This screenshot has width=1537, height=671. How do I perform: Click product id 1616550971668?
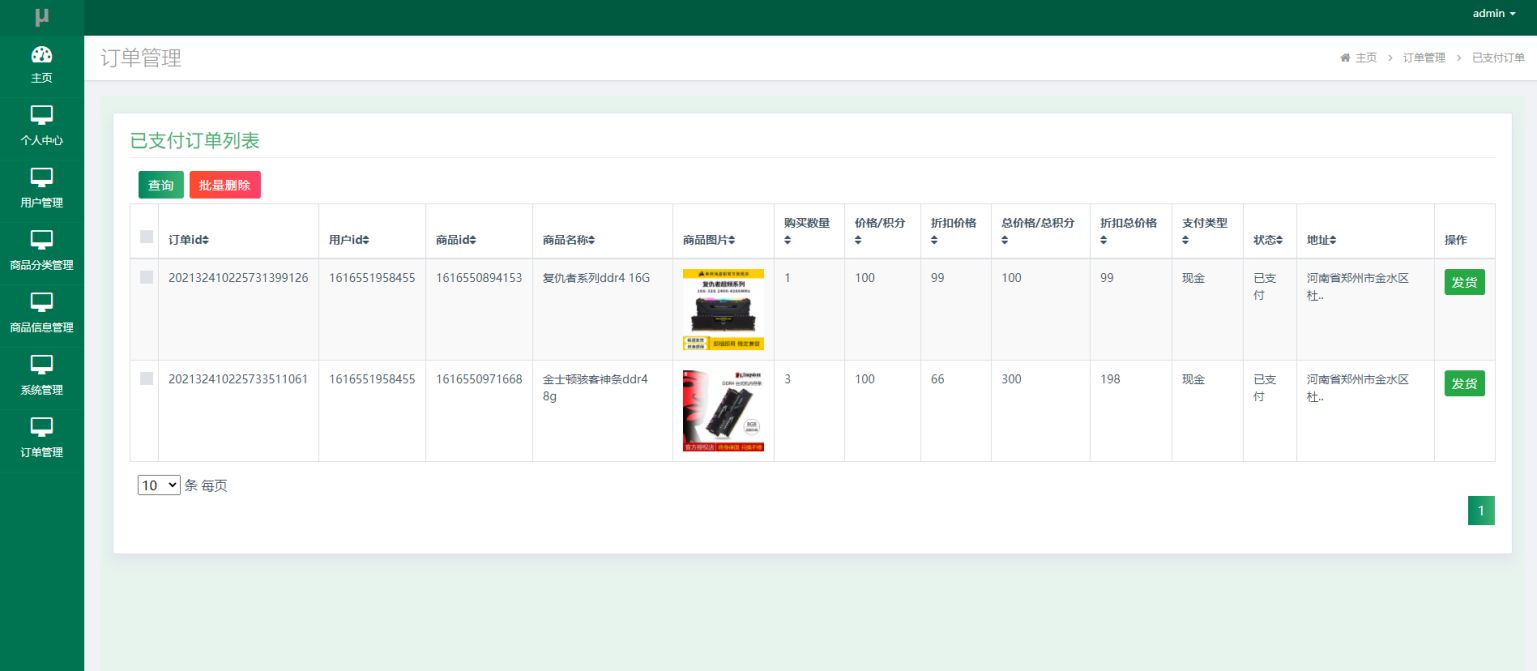[x=479, y=379]
